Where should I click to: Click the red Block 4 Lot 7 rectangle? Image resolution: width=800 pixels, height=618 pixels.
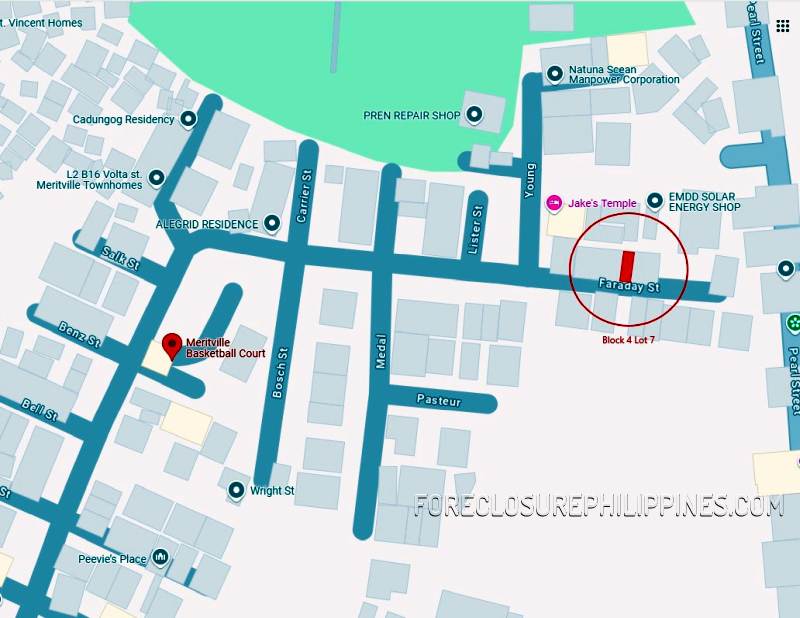627,266
